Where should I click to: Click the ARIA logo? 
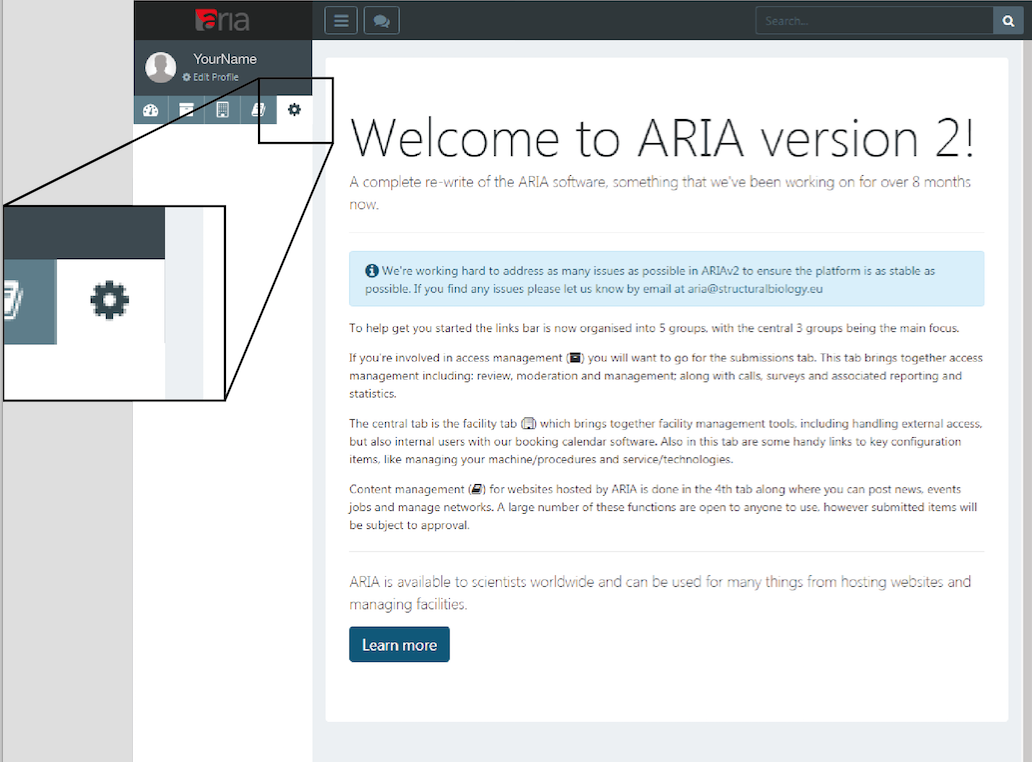coord(223,20)
